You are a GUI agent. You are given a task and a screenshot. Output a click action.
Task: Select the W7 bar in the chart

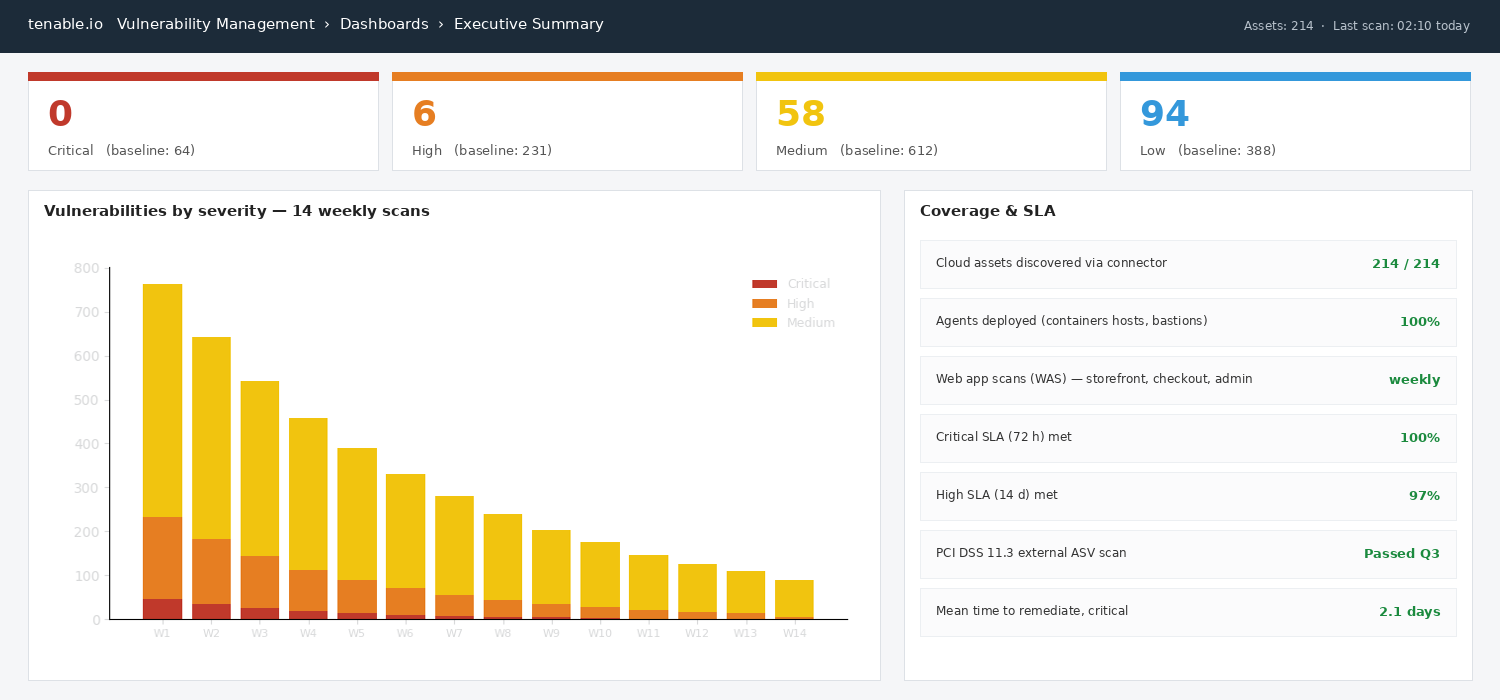(454, 557)
